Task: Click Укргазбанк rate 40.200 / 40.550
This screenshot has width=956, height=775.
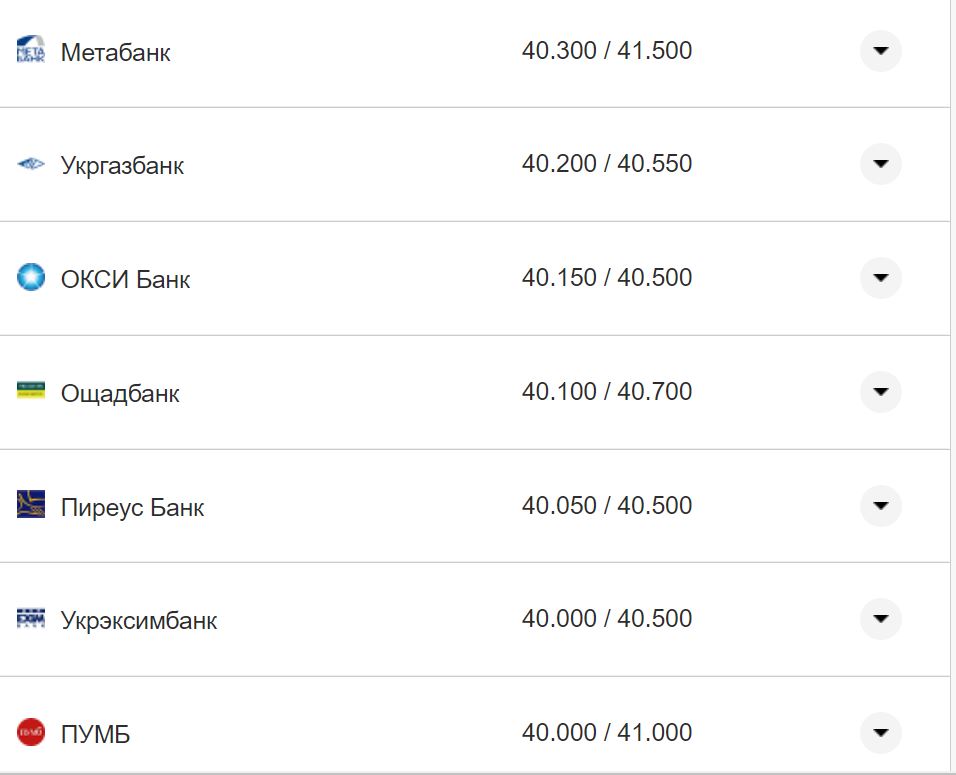Action: [x=606, y=164]
